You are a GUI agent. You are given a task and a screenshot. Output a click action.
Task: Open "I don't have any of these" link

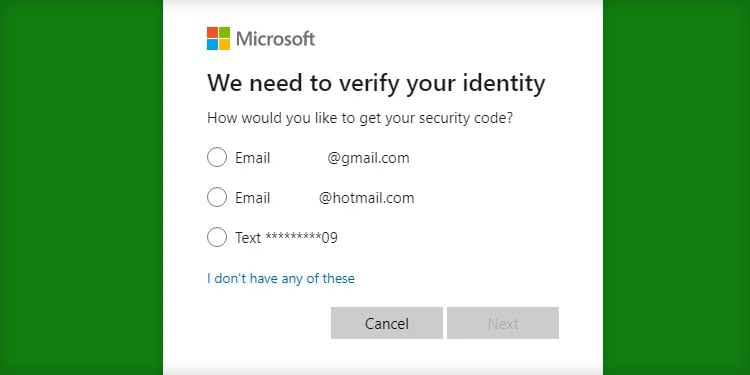[x=281, y=278]
